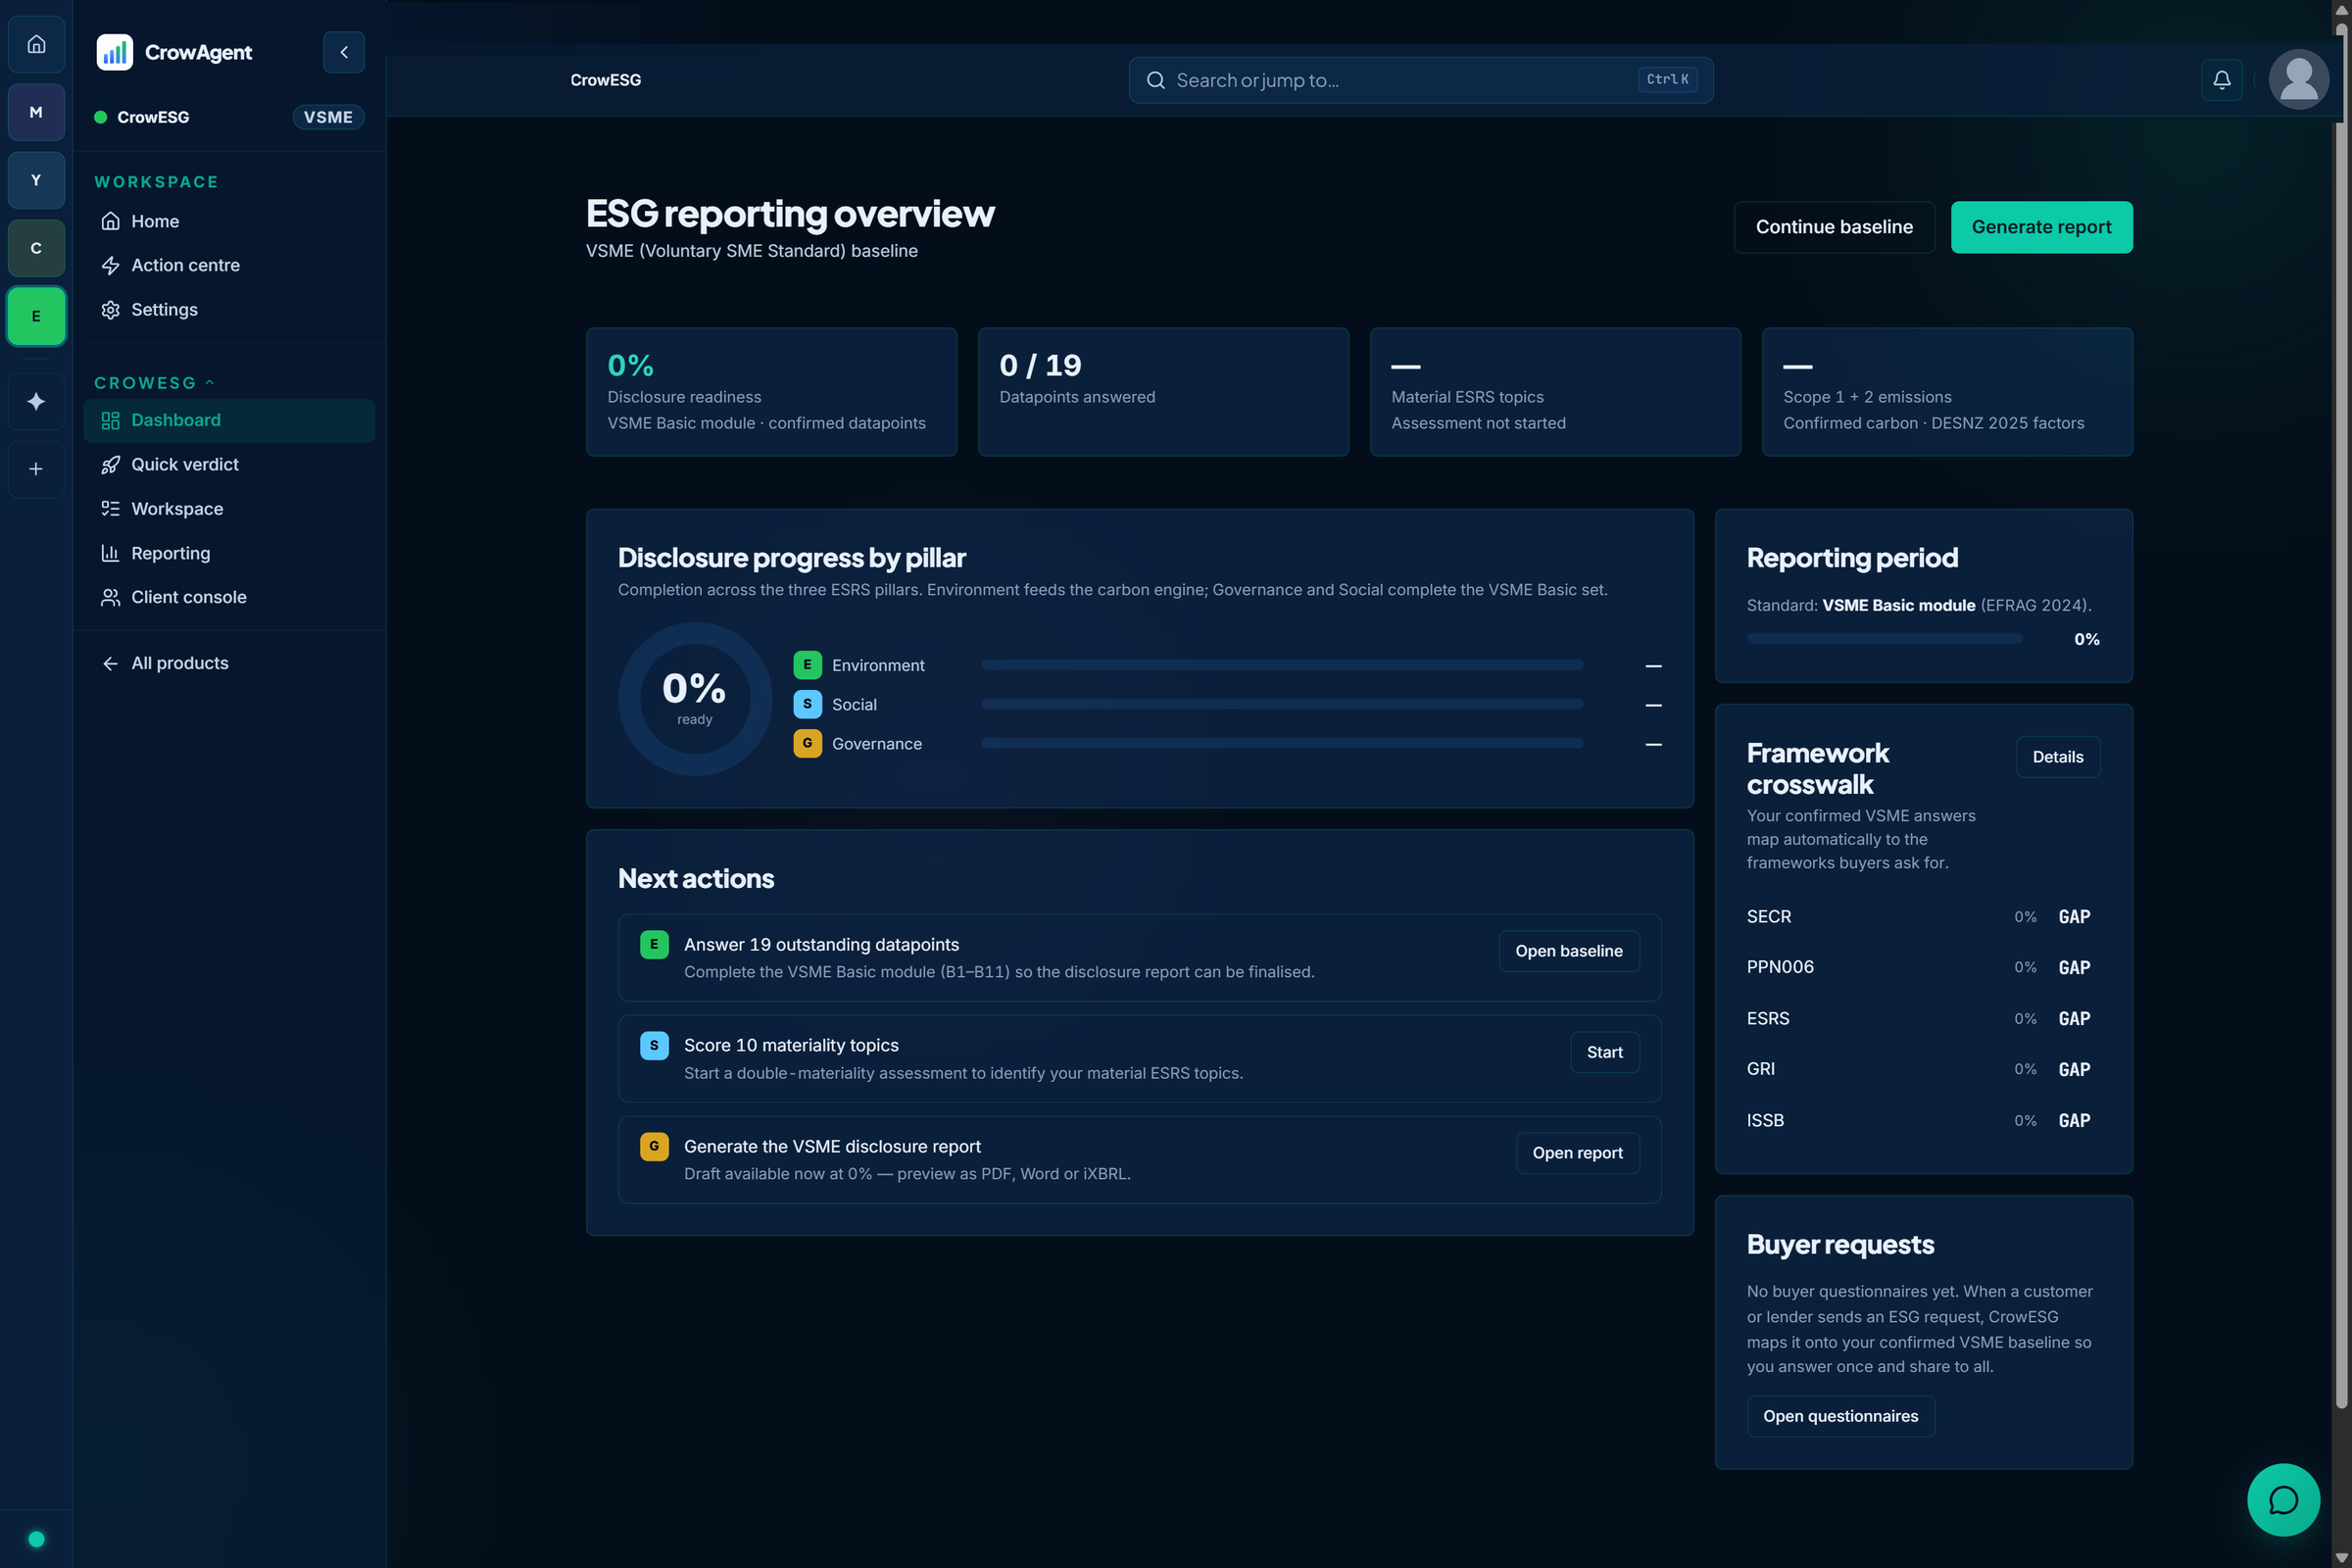Viewport: 2352px width, 1568px height.
Task: Collapse the CROWESG section
Action: click(x=155, y=383)
